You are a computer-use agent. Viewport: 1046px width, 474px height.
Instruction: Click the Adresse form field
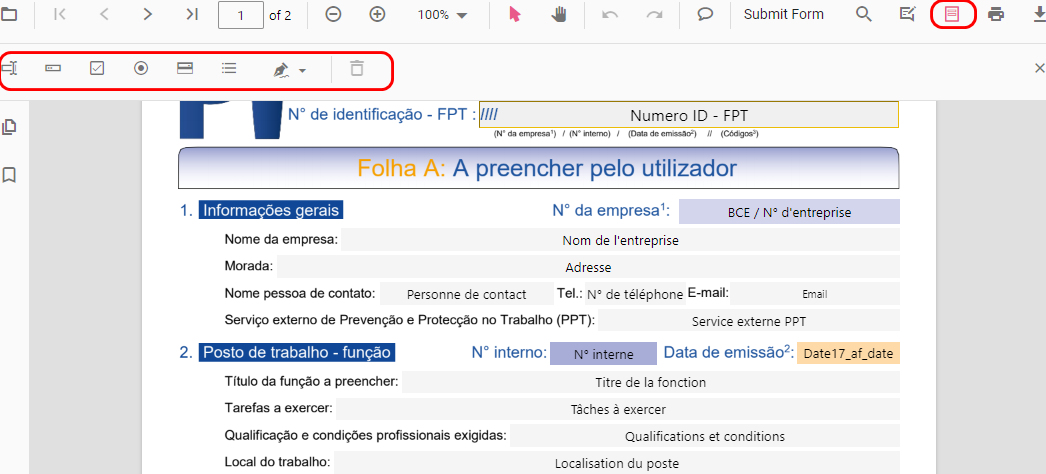(x=588, y=267)
